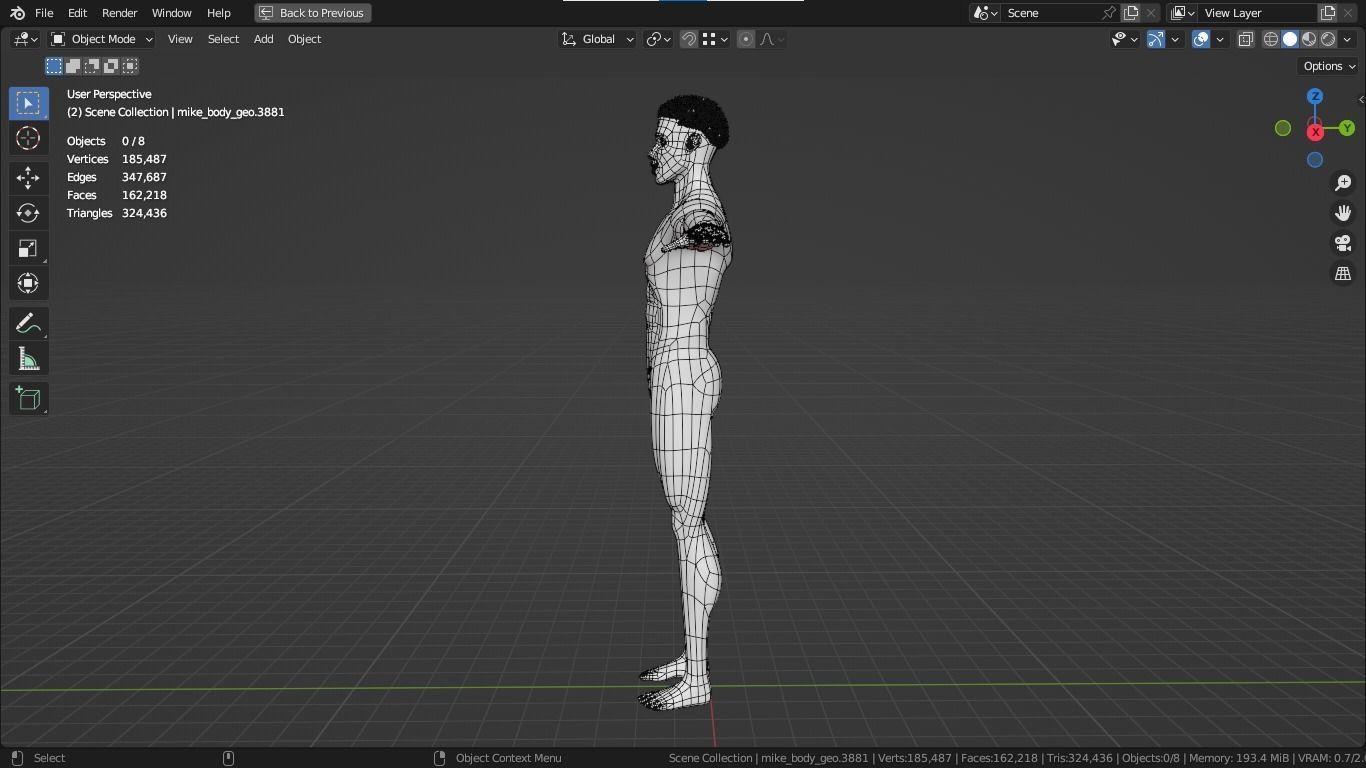The image size is (1366, 768).
Task: Click the Scene name field
Action: pyautogui.click(x=1050, y=13)
